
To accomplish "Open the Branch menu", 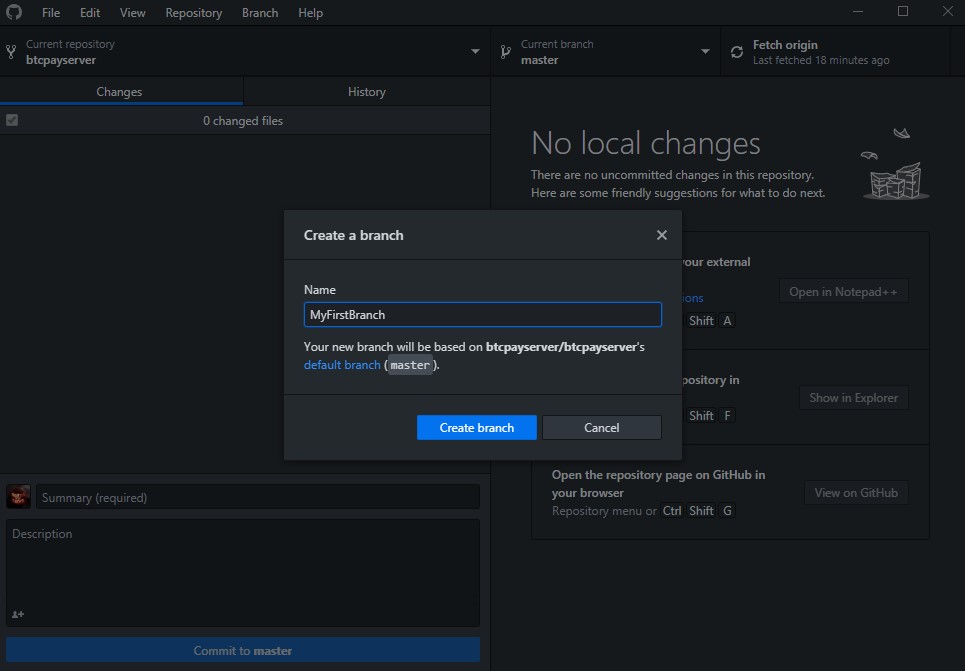I will pyautogui.click(x=260, y=12).
